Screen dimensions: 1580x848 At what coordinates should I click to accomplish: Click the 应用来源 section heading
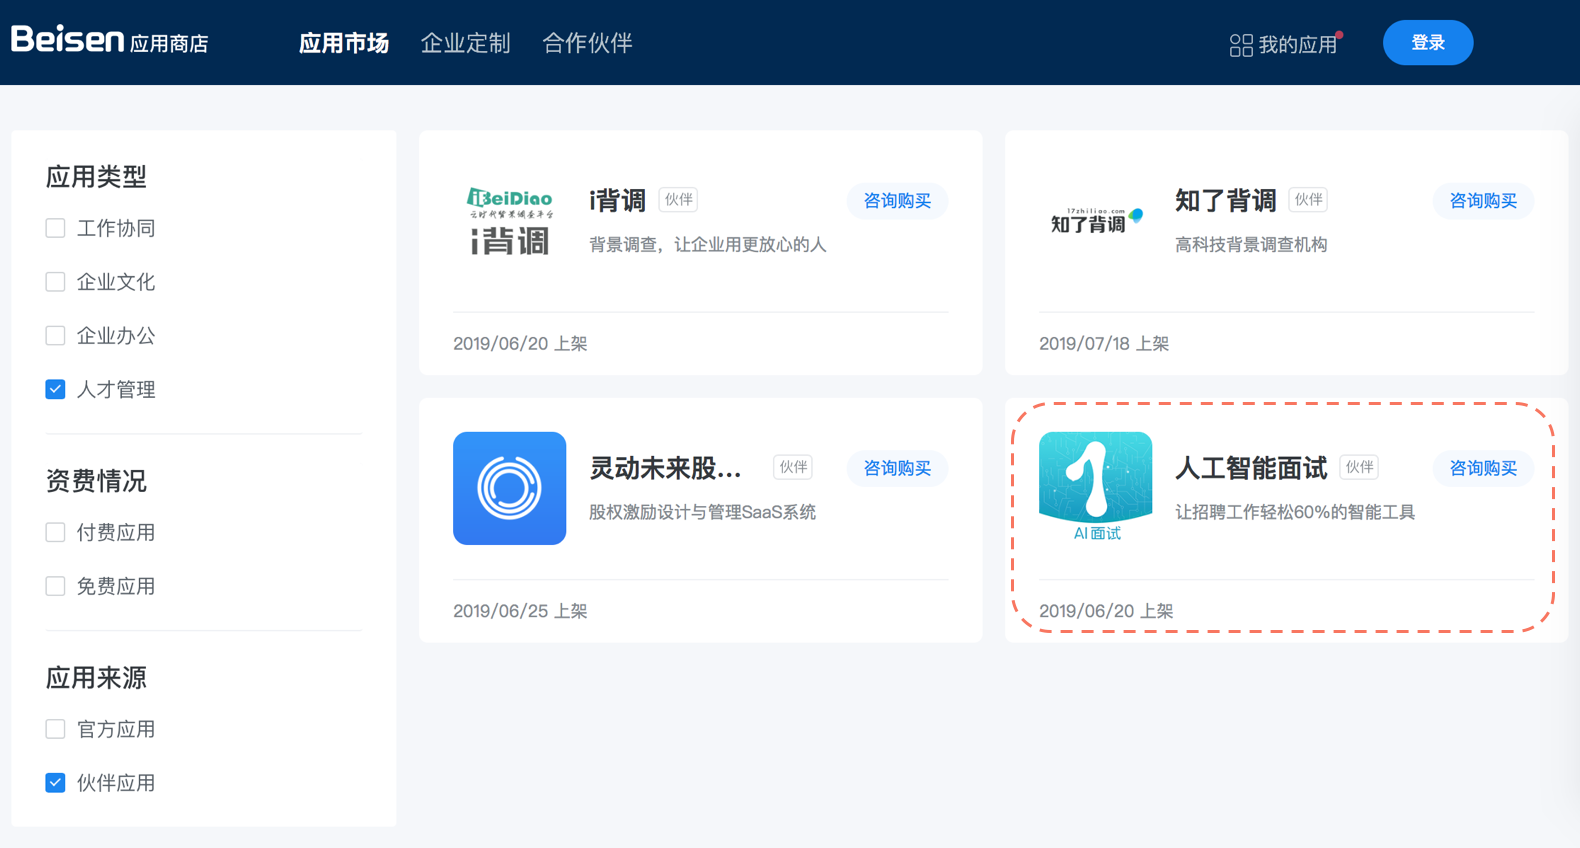coord(96,678)
